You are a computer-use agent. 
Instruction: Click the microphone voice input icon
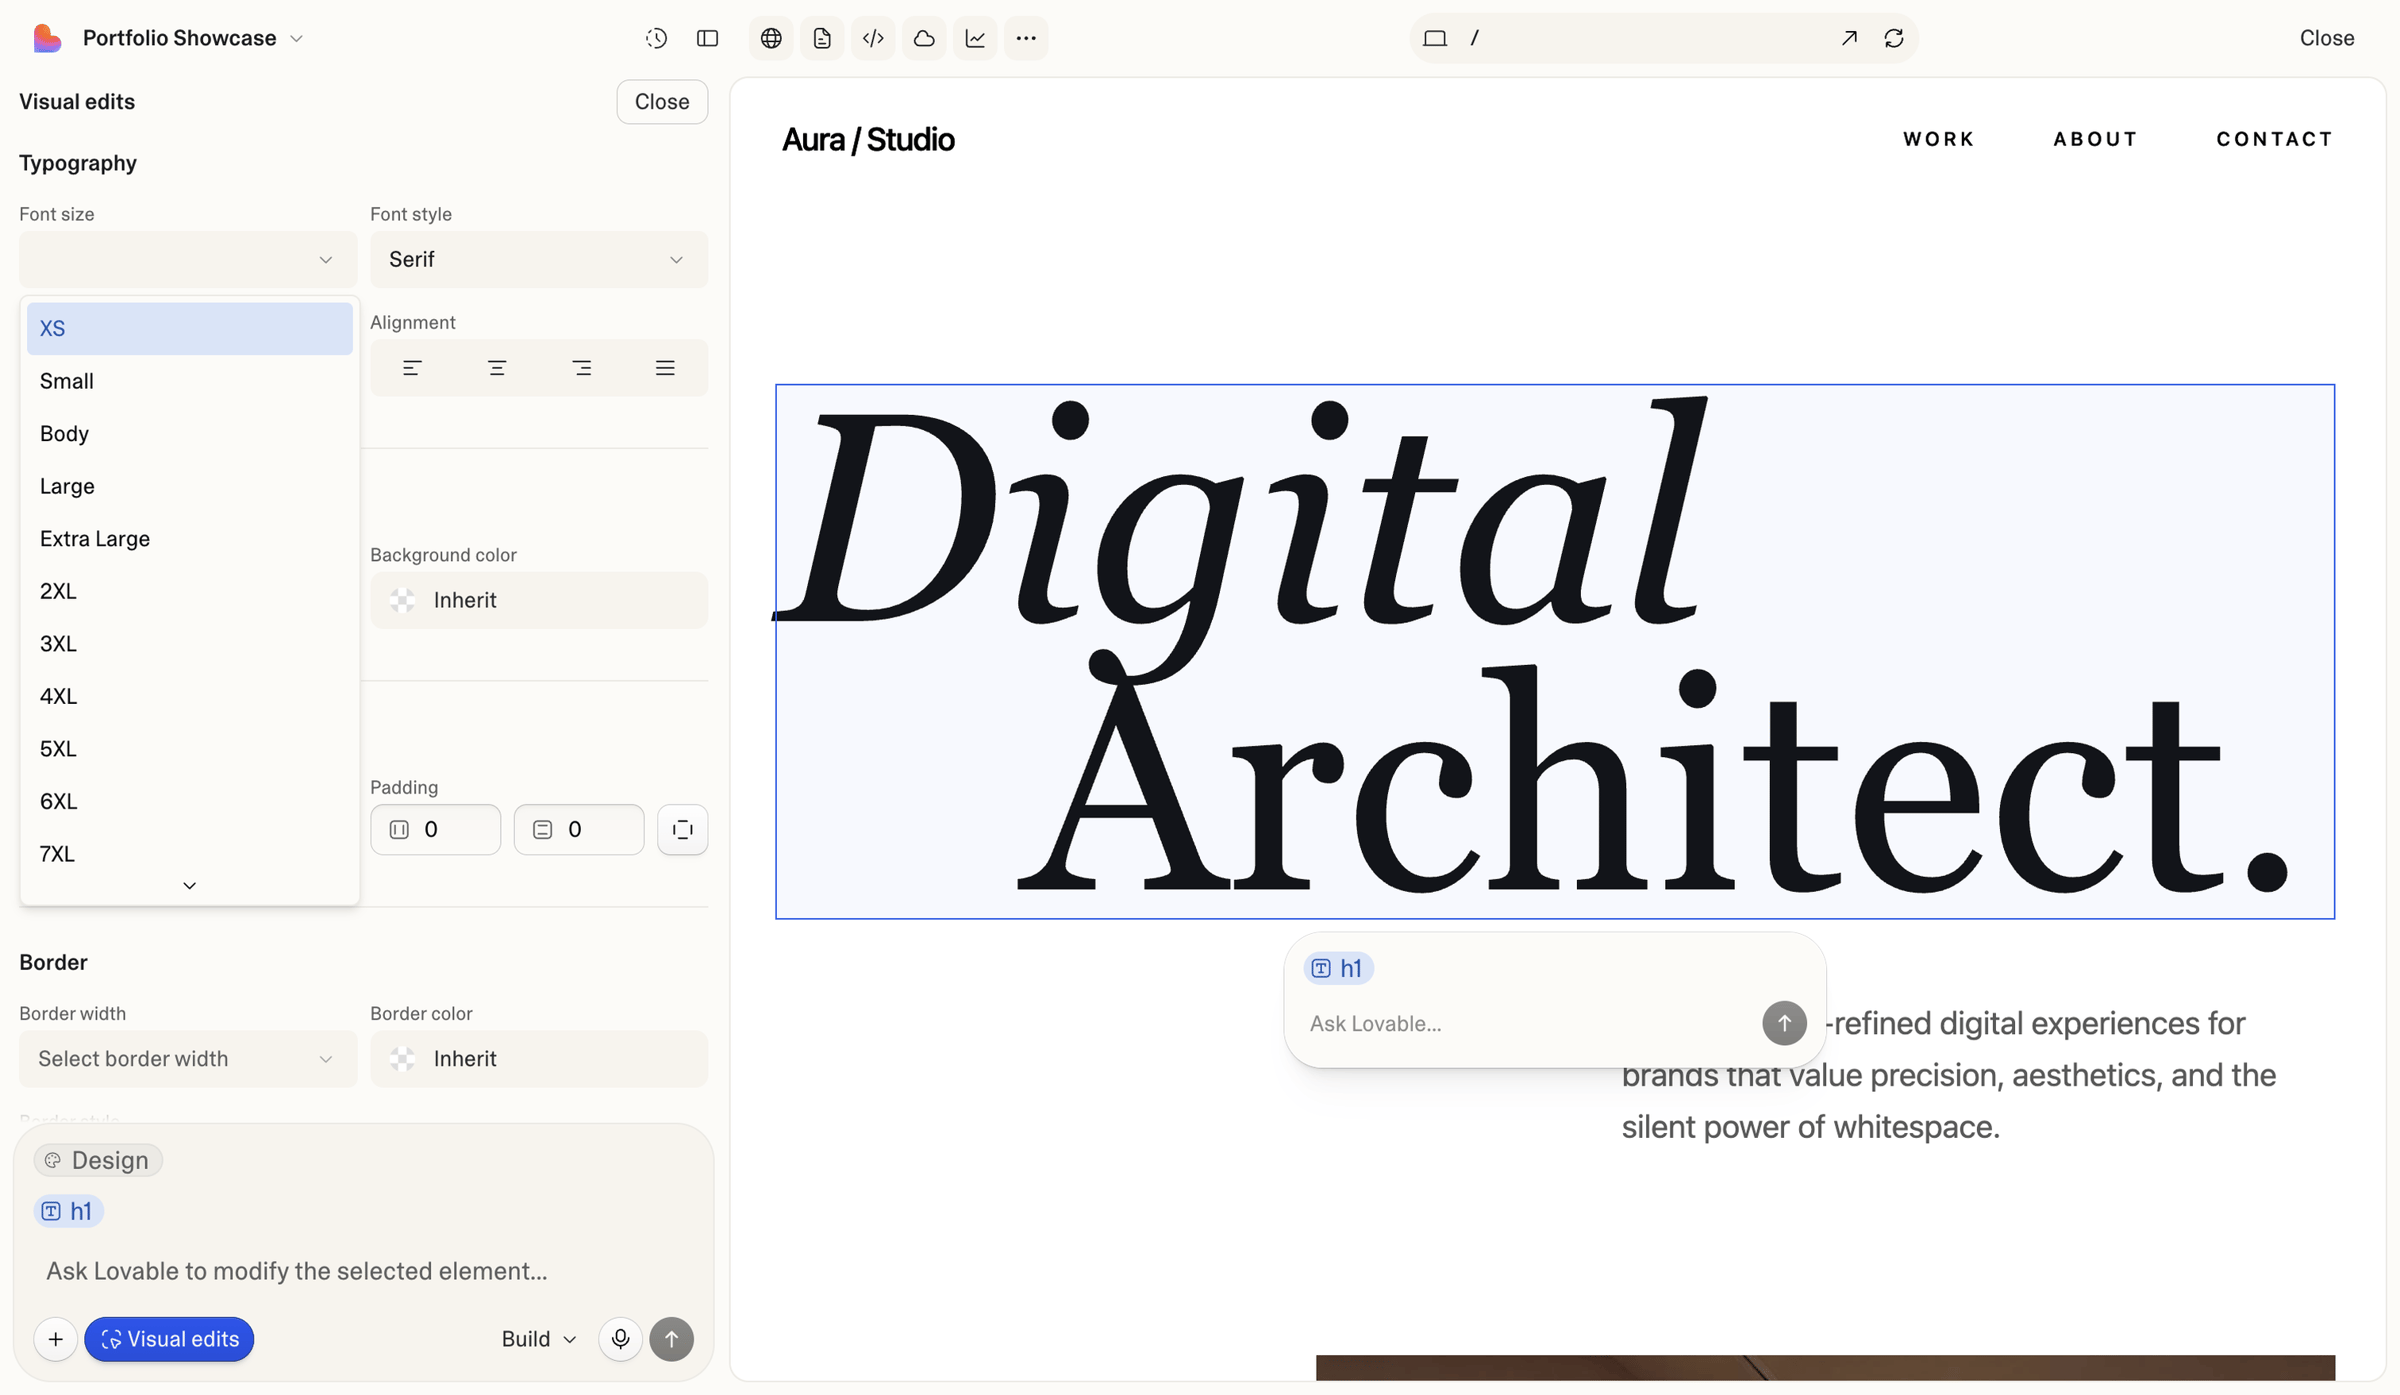tap(620, 1339)
